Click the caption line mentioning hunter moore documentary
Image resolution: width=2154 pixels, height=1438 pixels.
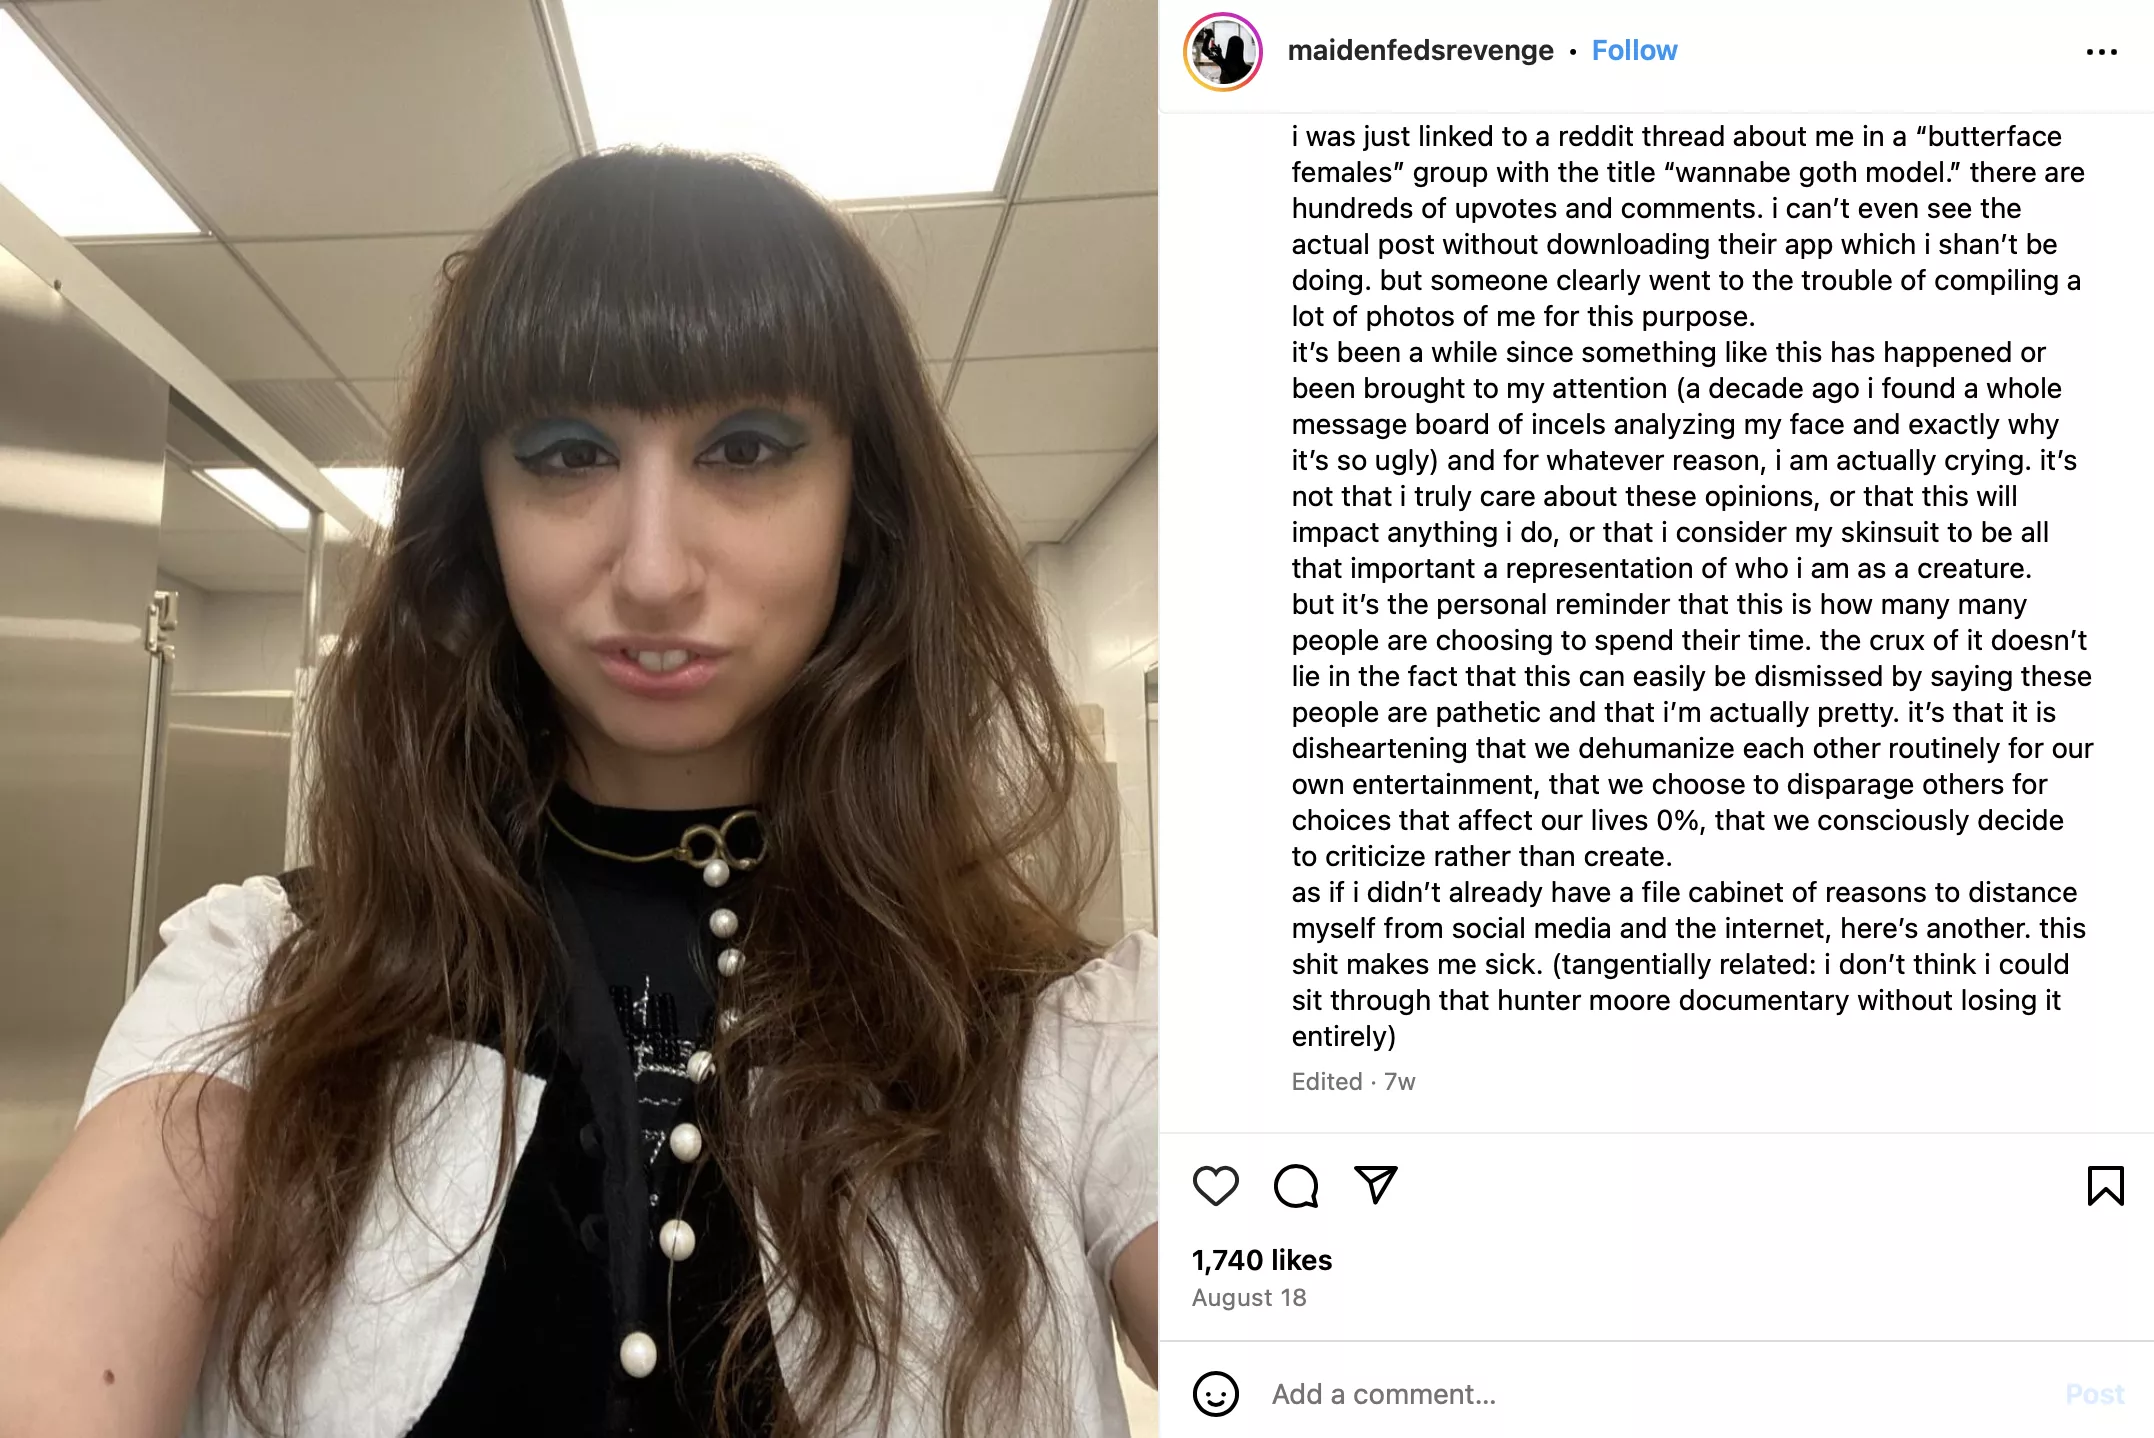click(x=1676, y=1001)
